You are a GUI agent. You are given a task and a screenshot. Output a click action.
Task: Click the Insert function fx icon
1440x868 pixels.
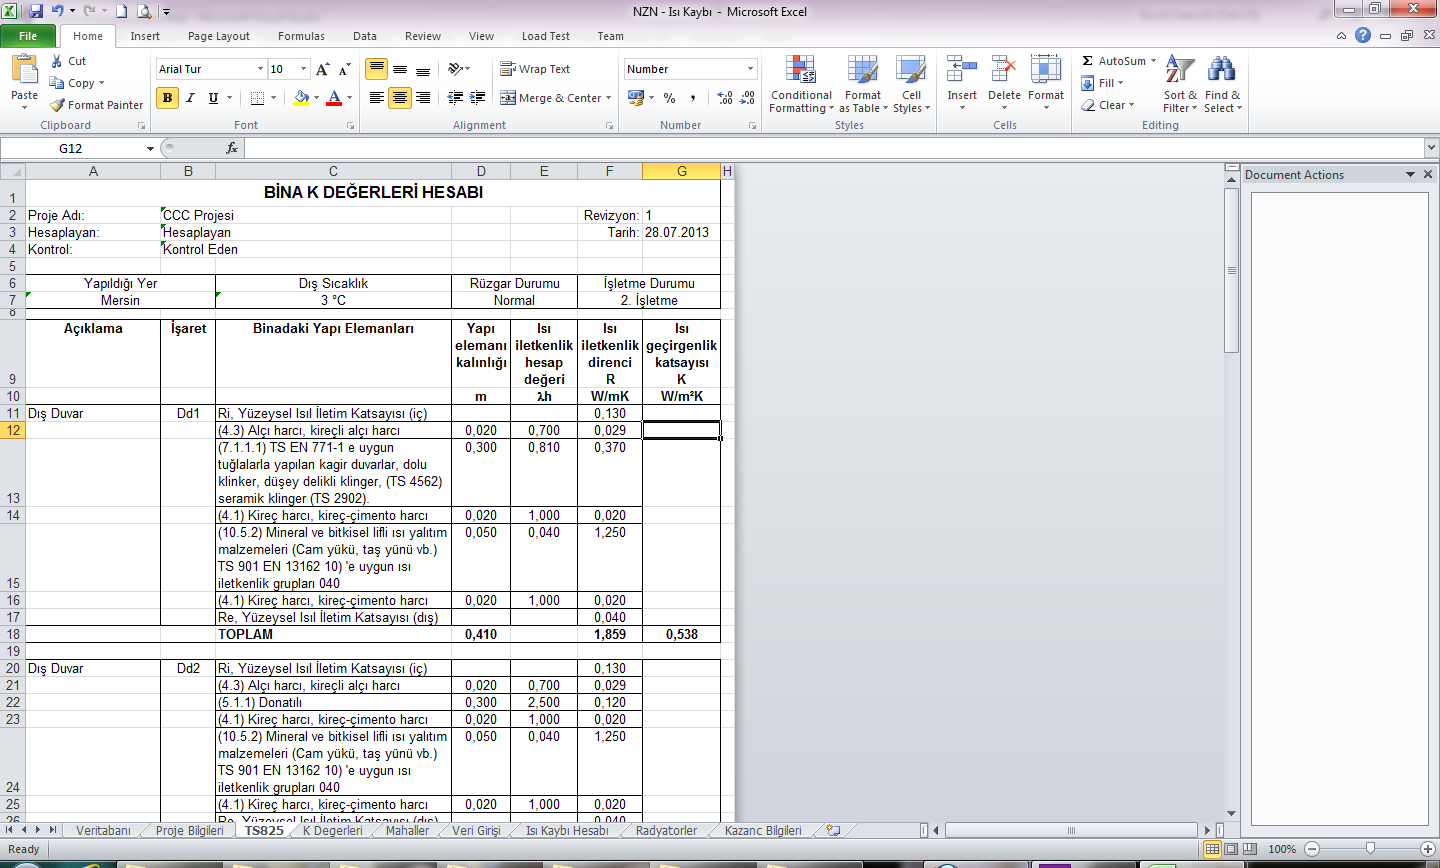coord(232,148)
